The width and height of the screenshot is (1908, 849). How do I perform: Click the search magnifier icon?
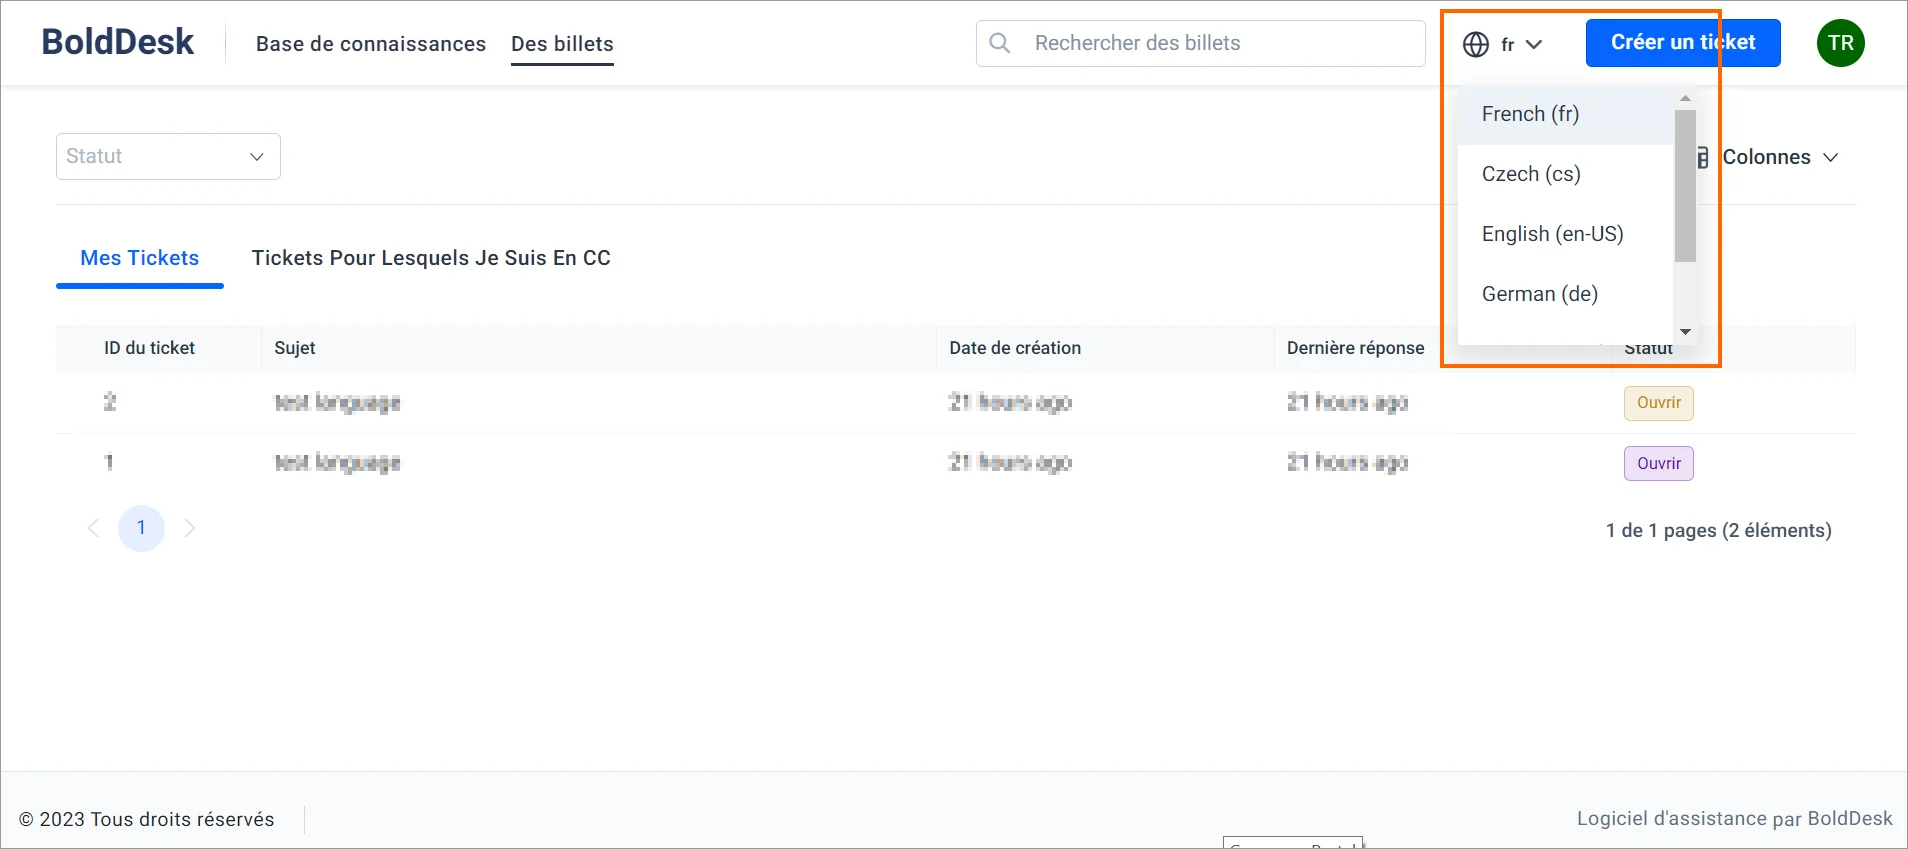(999, 43)
